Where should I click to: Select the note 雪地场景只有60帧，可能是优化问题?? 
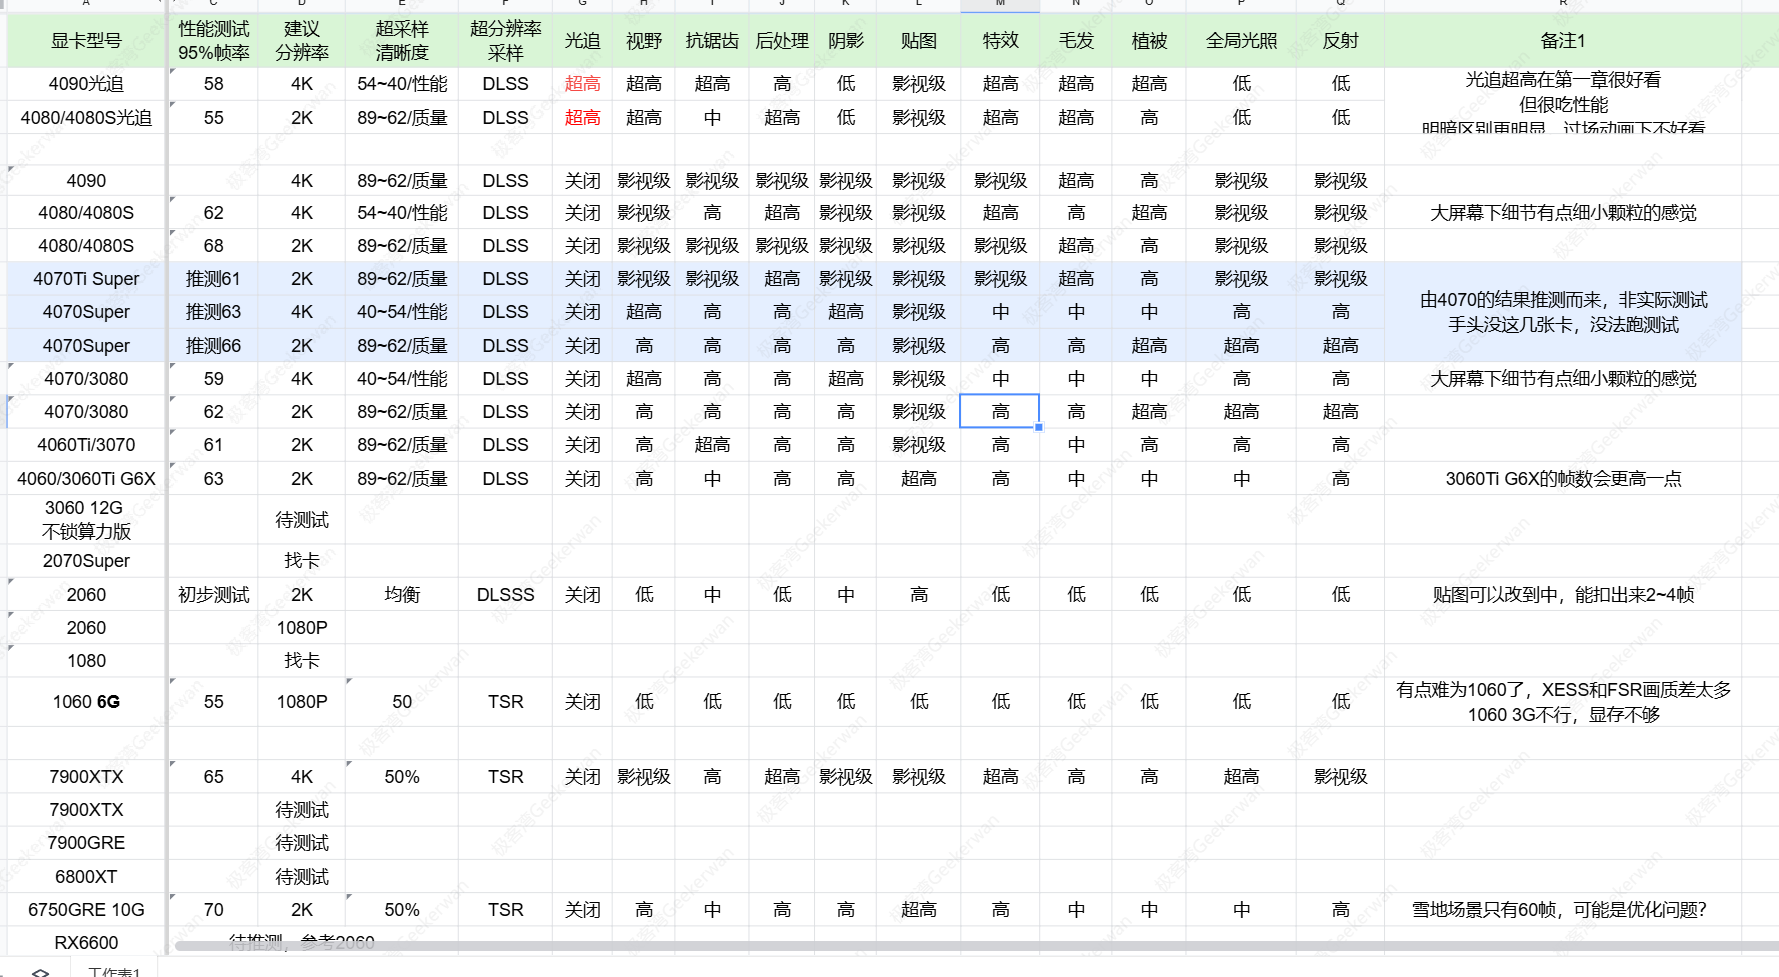click(x=1563, y=910)
